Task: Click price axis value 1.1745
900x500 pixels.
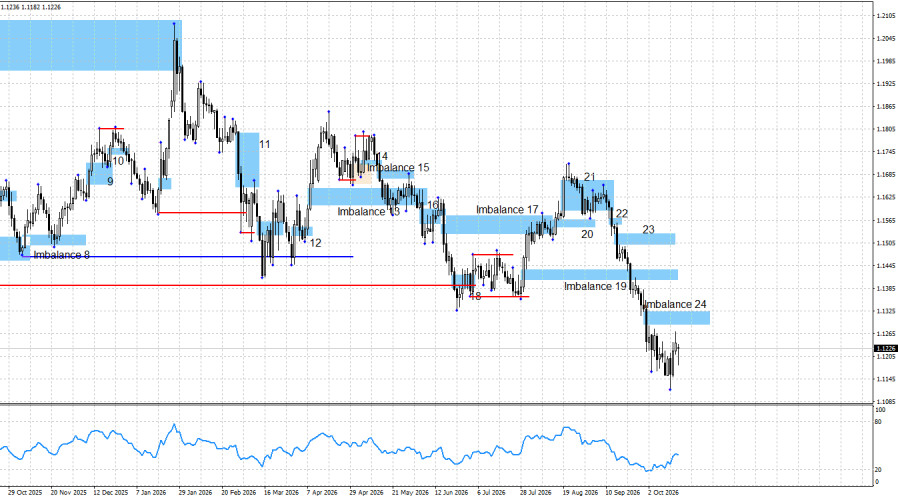Action: pyautogui.click(x=886, y=152)
